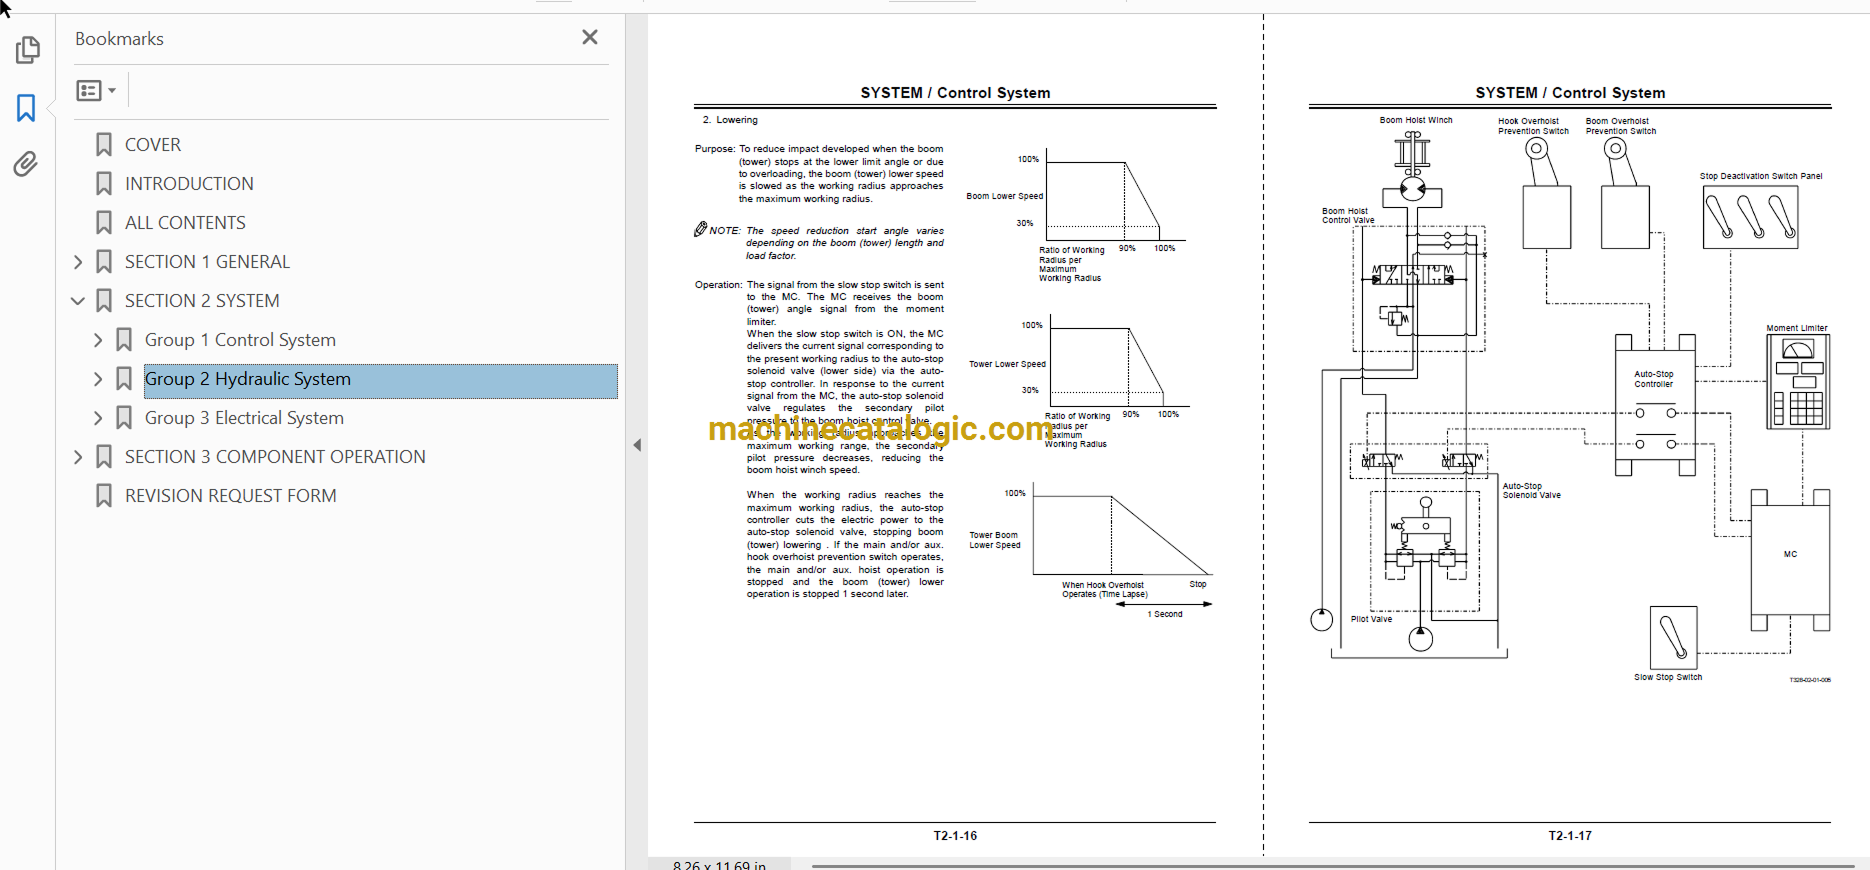The width and height of the screenshot is (1870, 870).
Task: Expand SECTION 1 GENERAL bookmark
Action: [78, 262]
